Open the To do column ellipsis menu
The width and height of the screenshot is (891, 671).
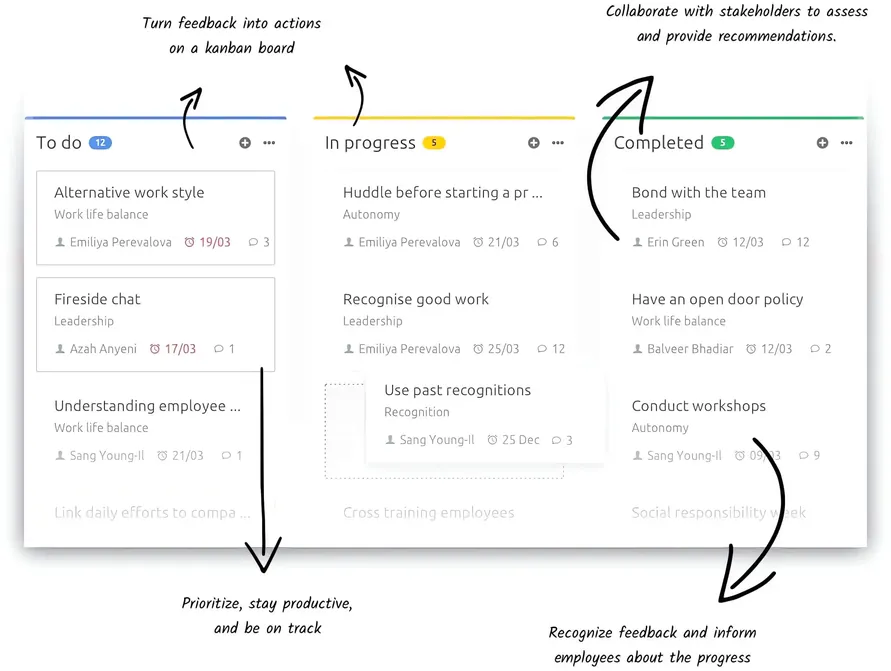tap(268, 143)
